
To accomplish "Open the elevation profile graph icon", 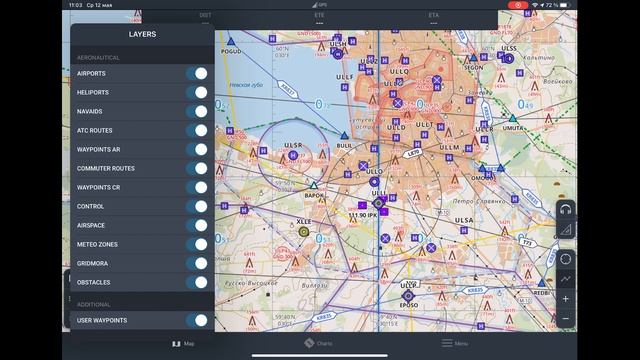I will [x=565, y=279].
